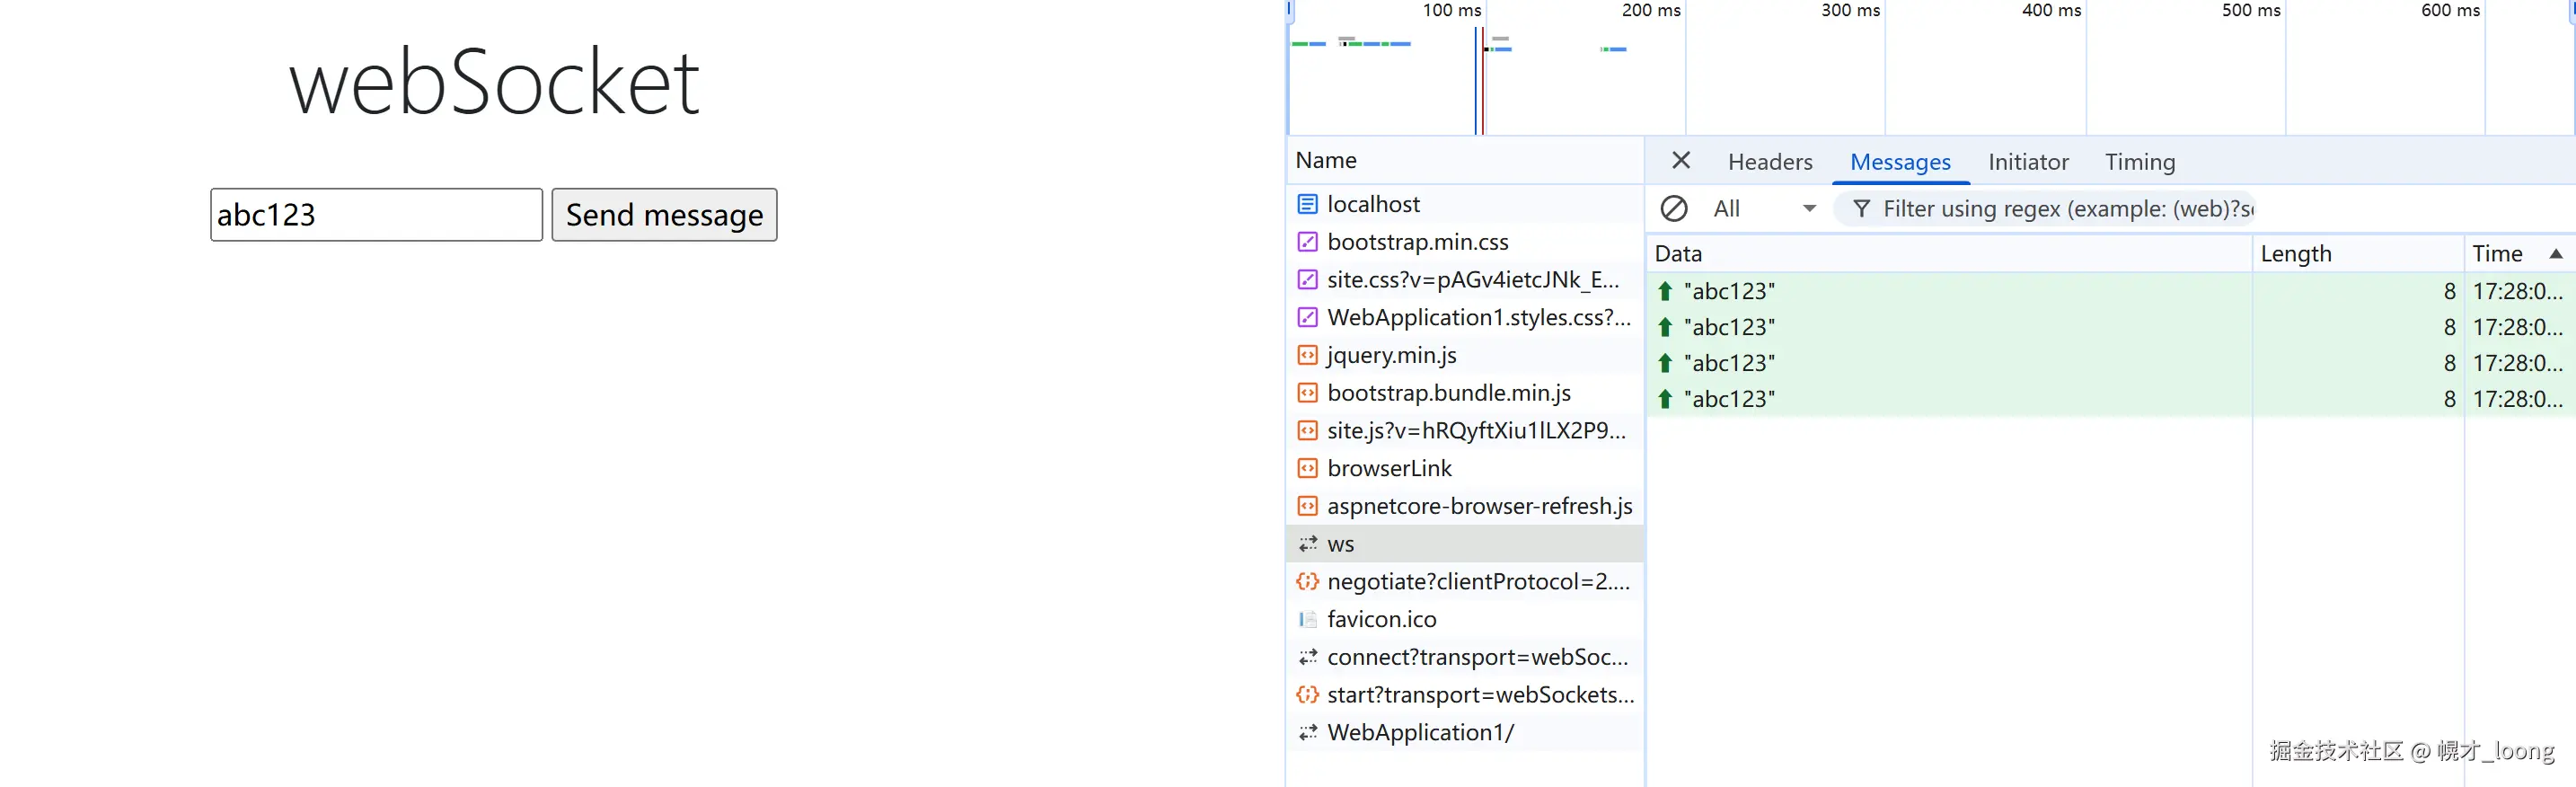Click the 200 ms timeline marker
Viewport: 2576px width, 787px height.
click(1651, 10)
